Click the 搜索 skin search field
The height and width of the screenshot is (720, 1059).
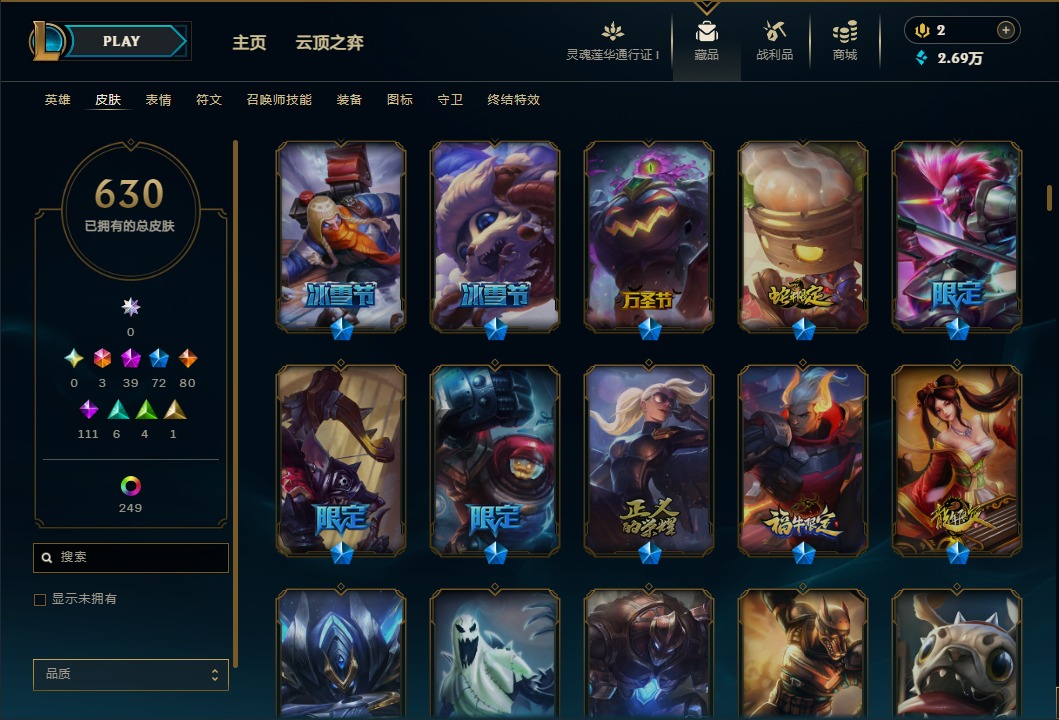point(131,558)
